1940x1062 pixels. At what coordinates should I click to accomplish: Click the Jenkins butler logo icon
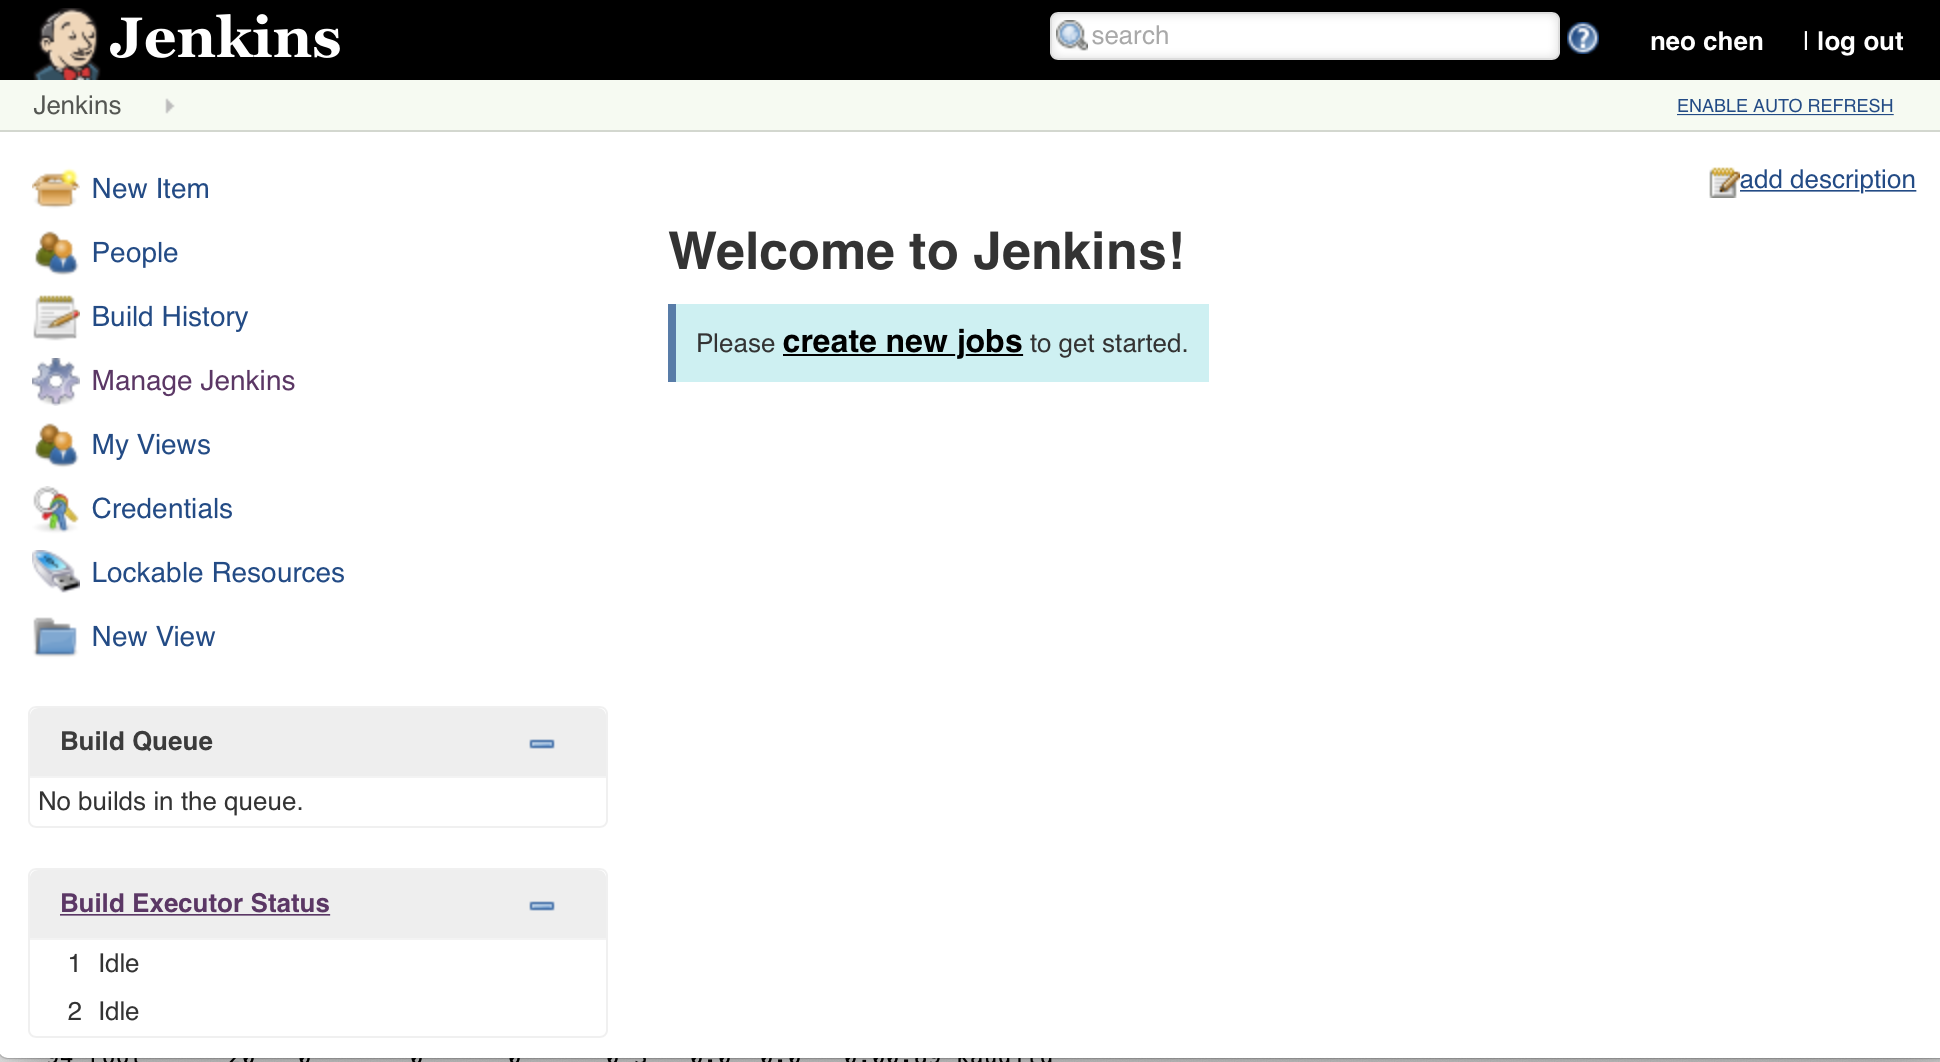pos(66,44)
